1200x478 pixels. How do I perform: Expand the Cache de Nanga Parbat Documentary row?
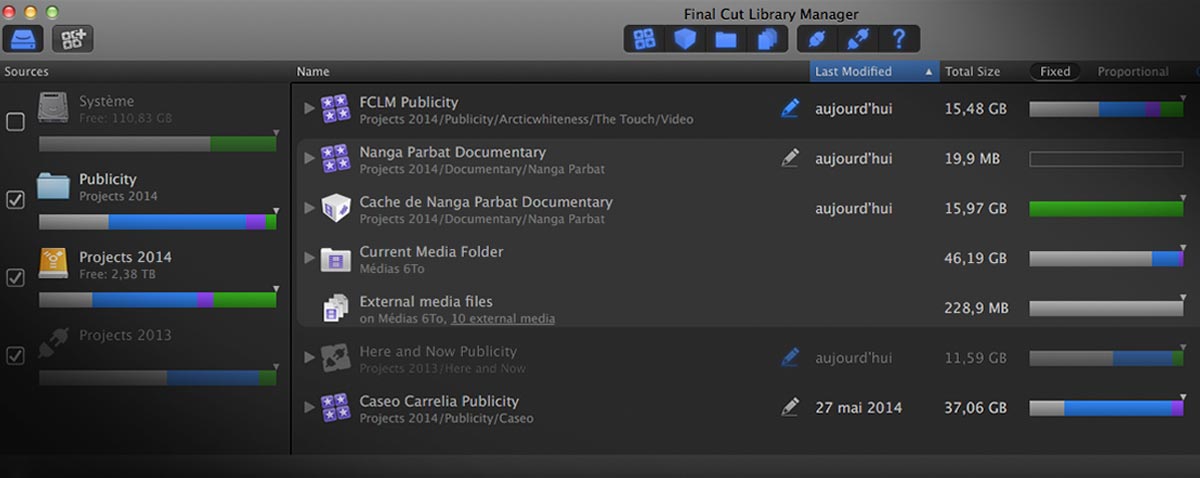coord(309,208)
